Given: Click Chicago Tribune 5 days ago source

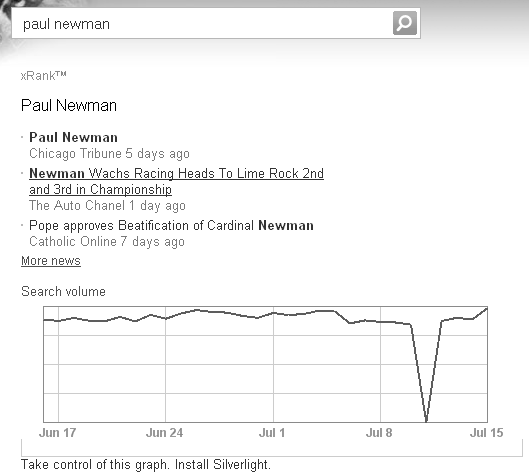Looking at the screenshot, I should click(x=109, y=154).
